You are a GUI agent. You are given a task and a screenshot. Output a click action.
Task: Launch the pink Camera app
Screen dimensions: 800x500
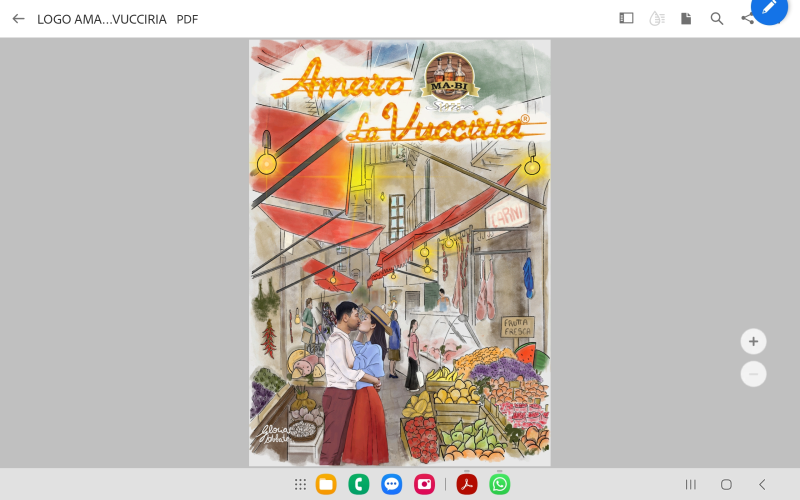(424, 484)
